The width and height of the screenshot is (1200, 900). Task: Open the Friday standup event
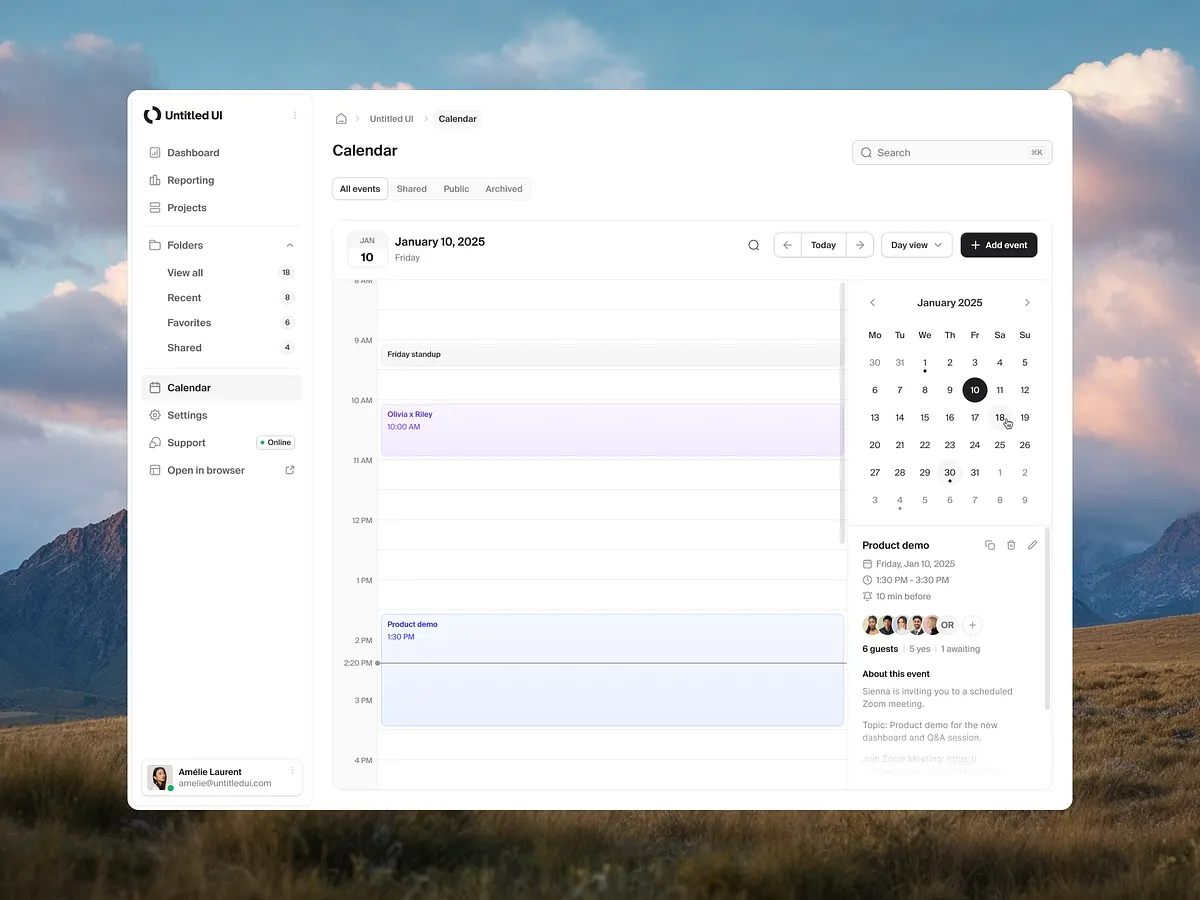(x=612, y=354)
